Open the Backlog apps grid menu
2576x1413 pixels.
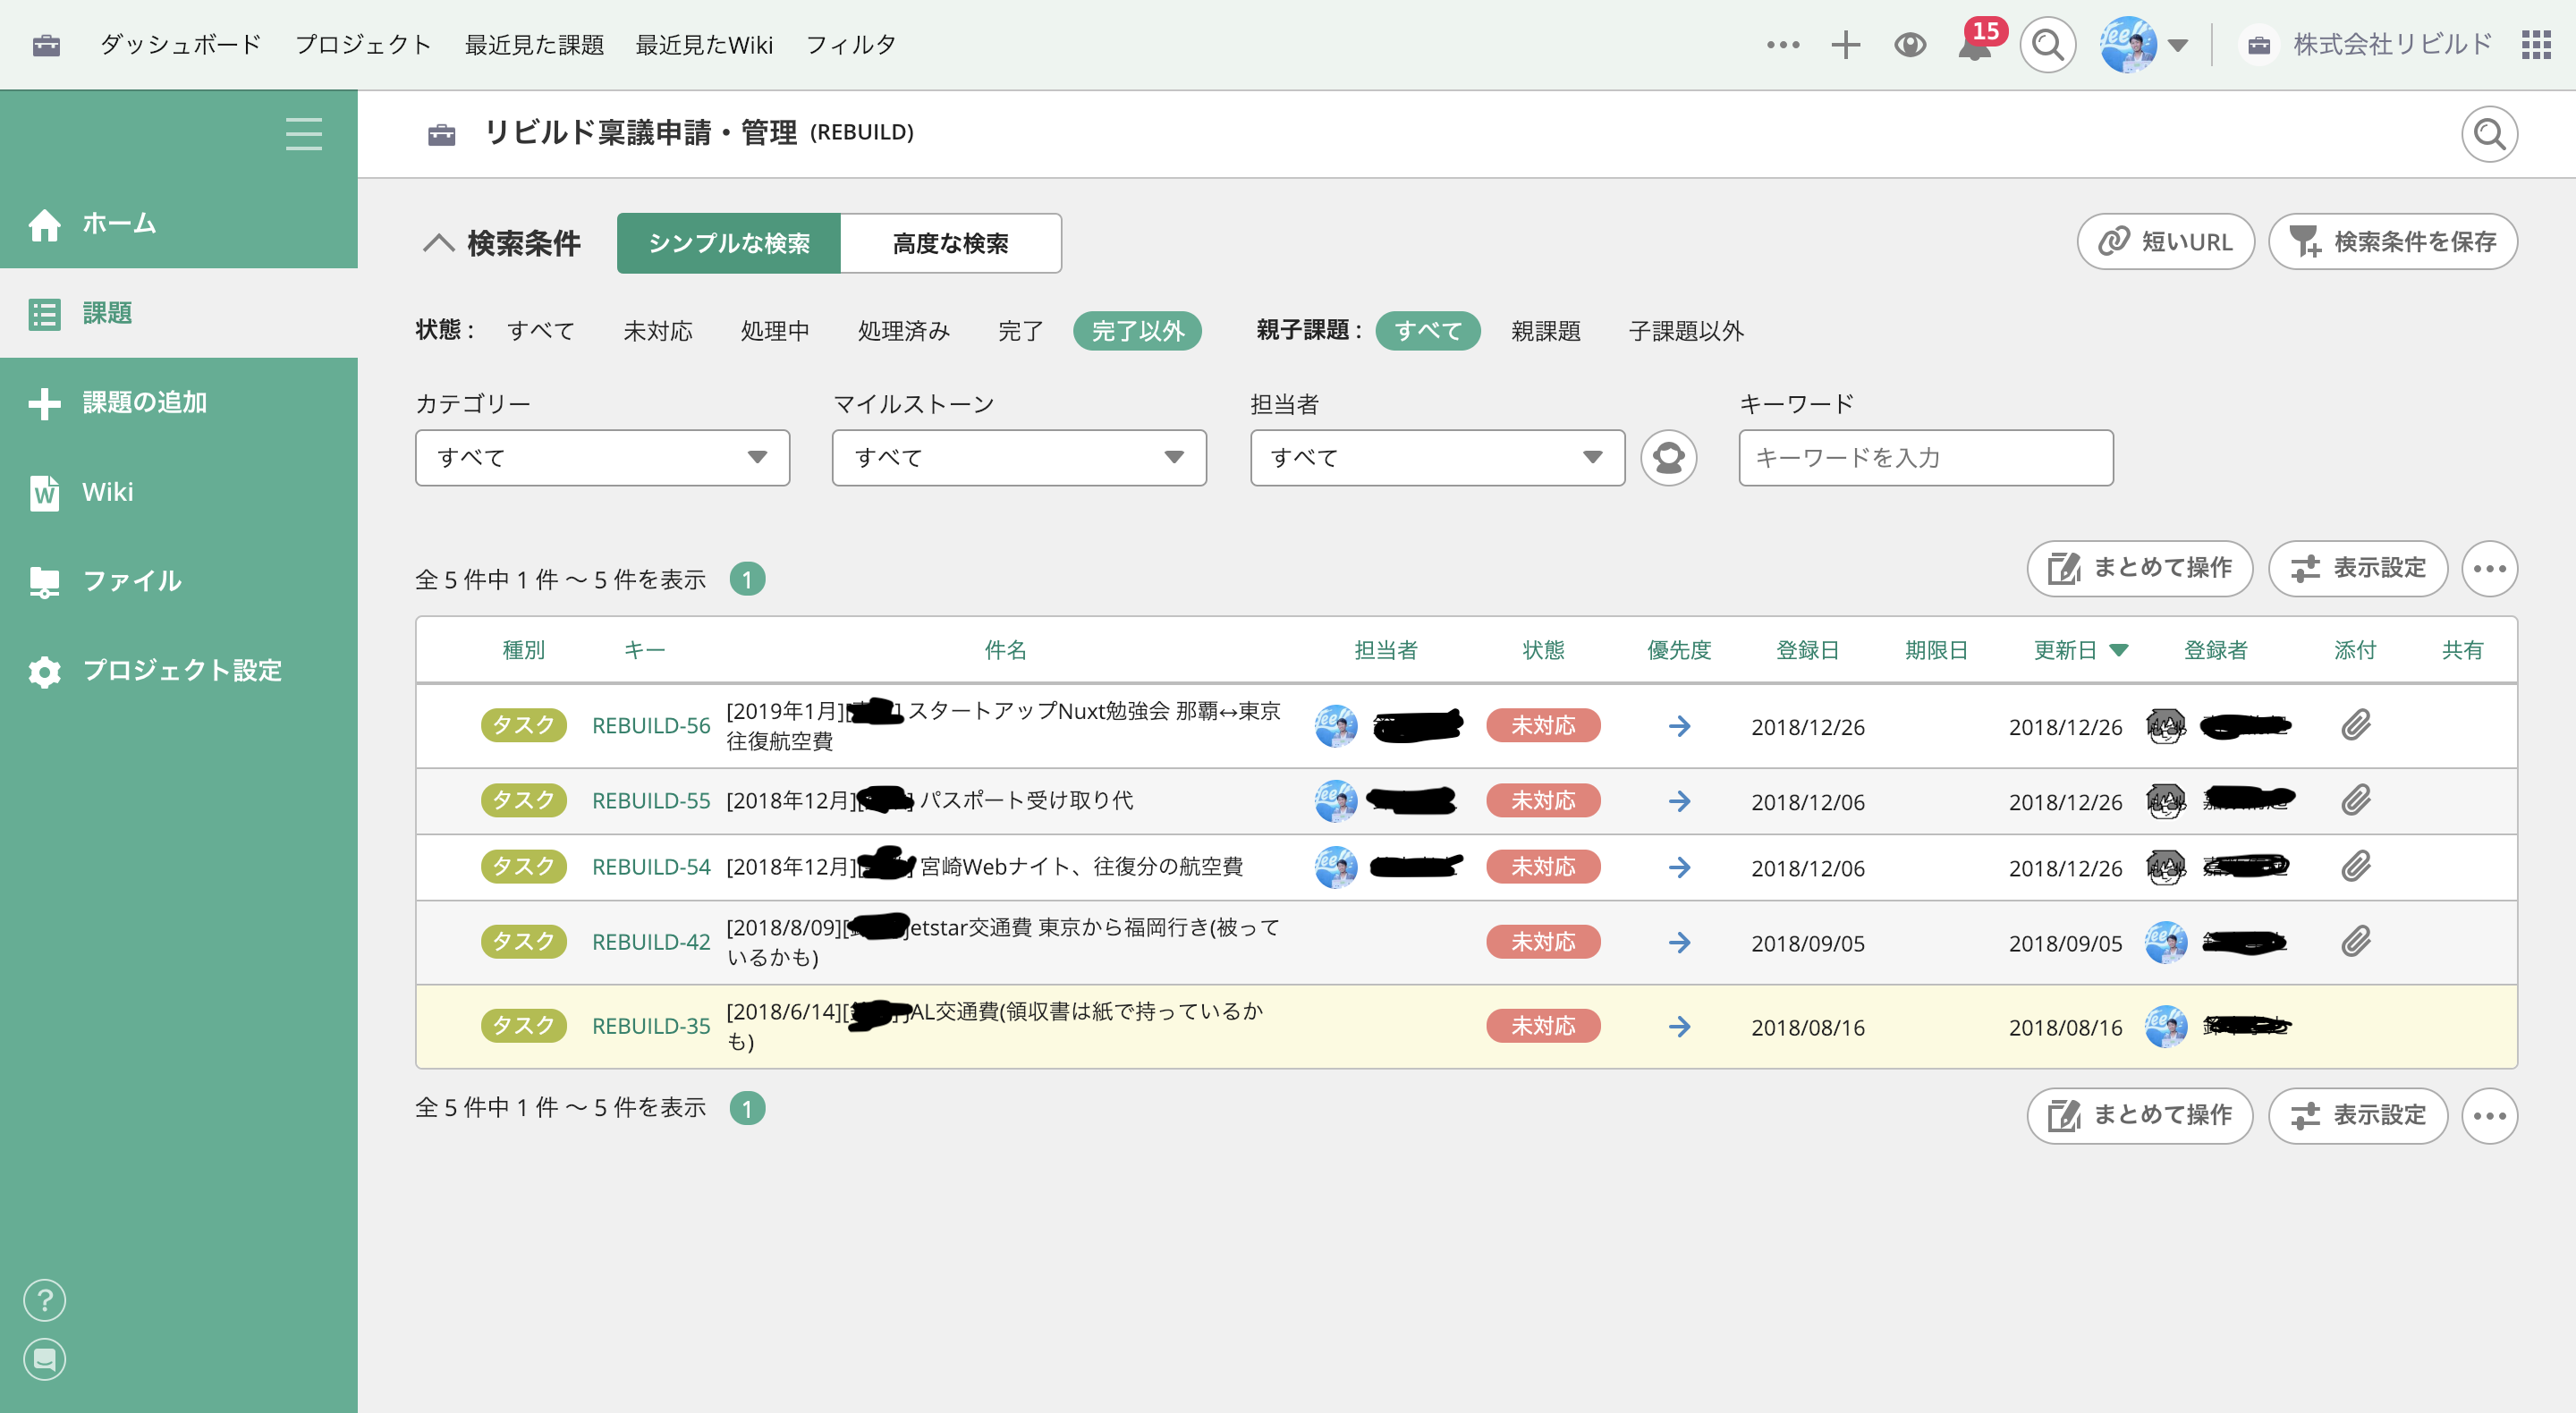pyautogui.click(x=2537, y=45)
